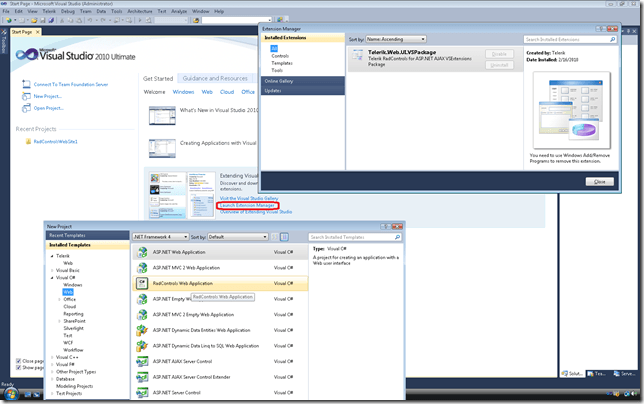Click the search magnifier in Extension Manager
The image size is (644, 404).
coord(612,39)
